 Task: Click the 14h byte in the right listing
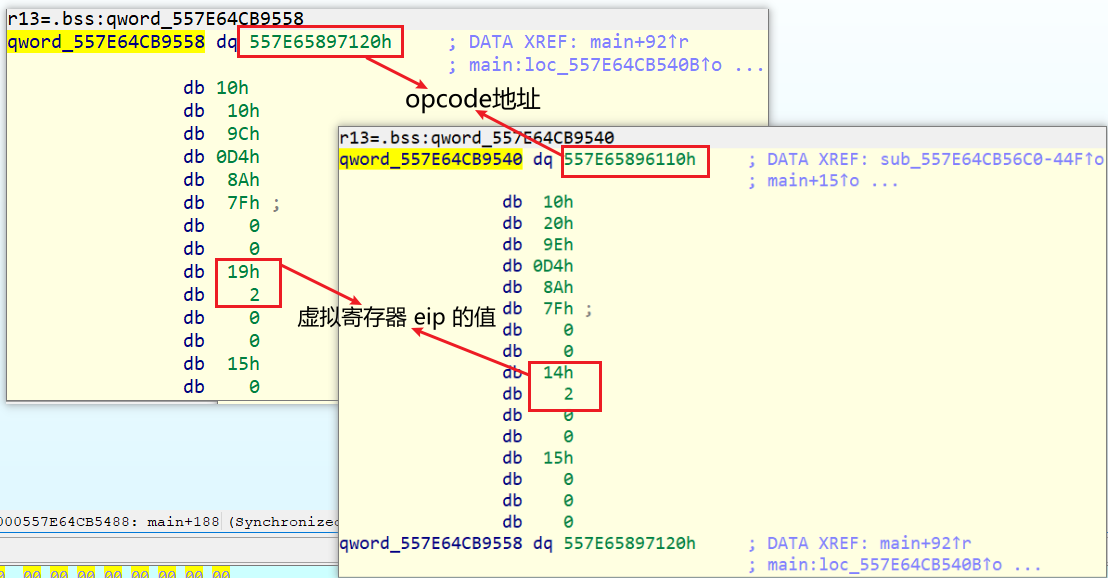pyautogui.click(x=558, y=372)
